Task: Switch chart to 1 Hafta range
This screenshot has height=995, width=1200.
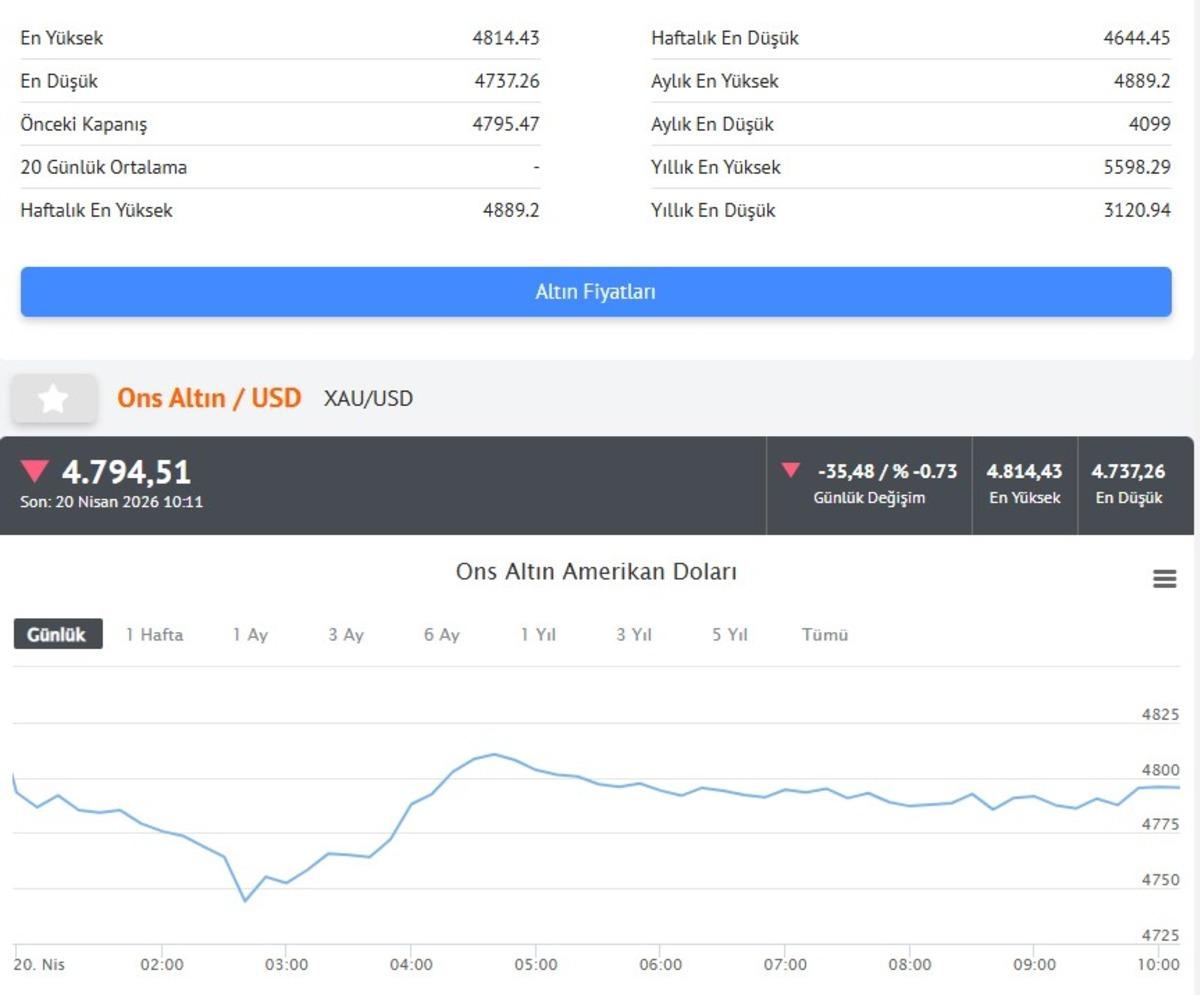Action: click(x=154, y=635)
